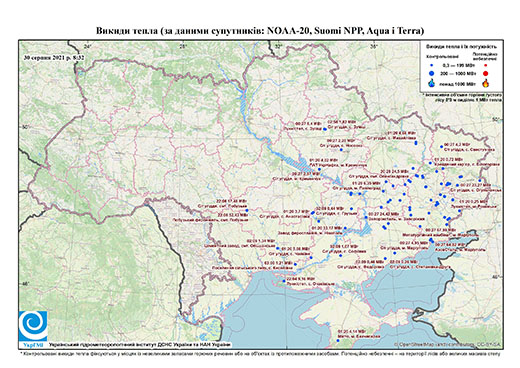The height and width of the screenshot is (368, 520).
Task: Click the blue flame legend icon
Action: coord(432,83)
